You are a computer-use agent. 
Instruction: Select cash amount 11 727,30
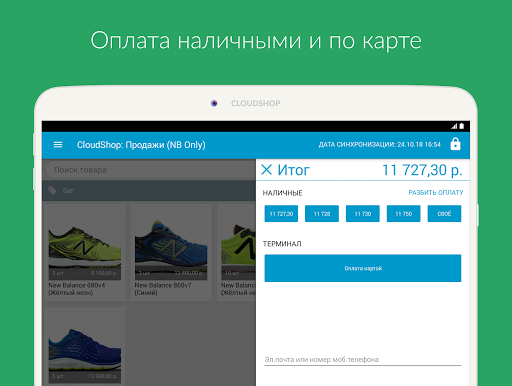click(x=281, y=214)
